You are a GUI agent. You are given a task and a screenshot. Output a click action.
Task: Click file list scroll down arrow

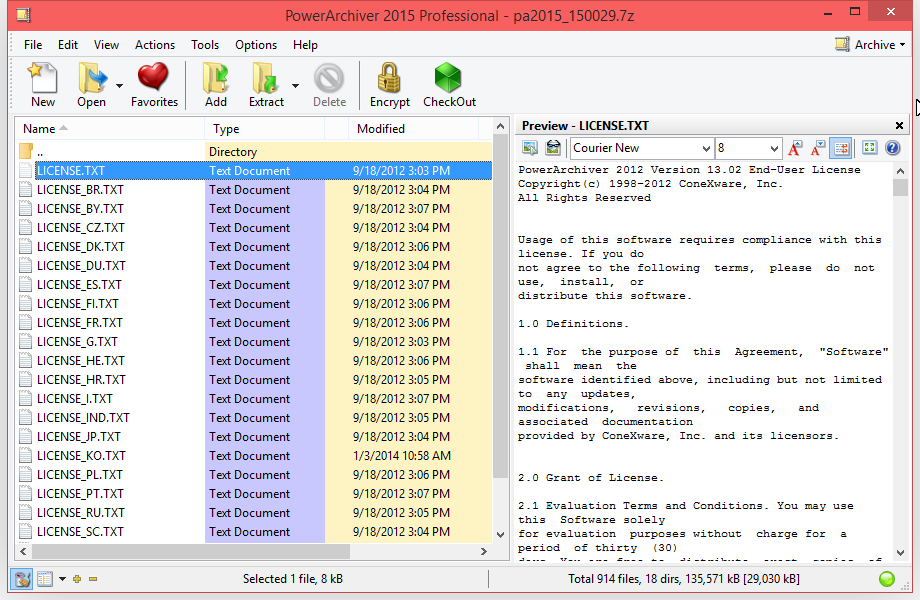click(500, 534)
